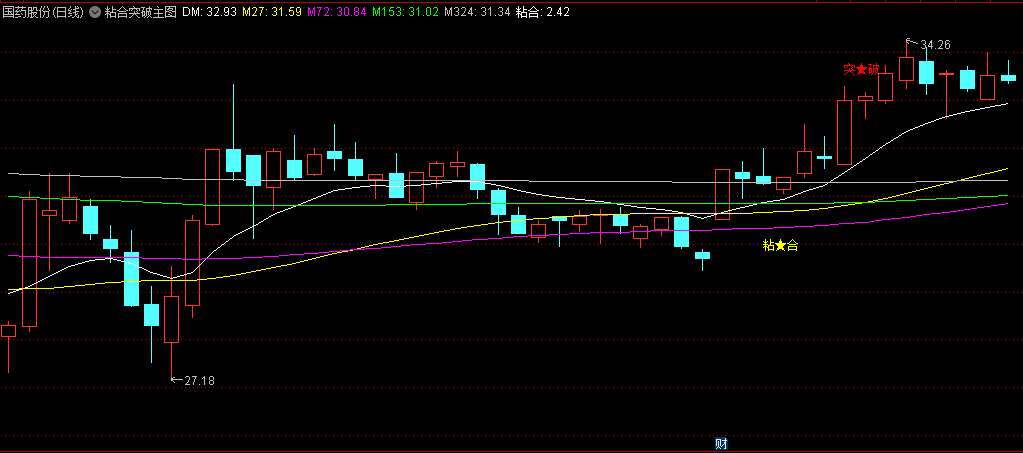Click the red candlestick with the 27.18 low
The height and width of the screenshot is (453, 1023).
point(171,319)
